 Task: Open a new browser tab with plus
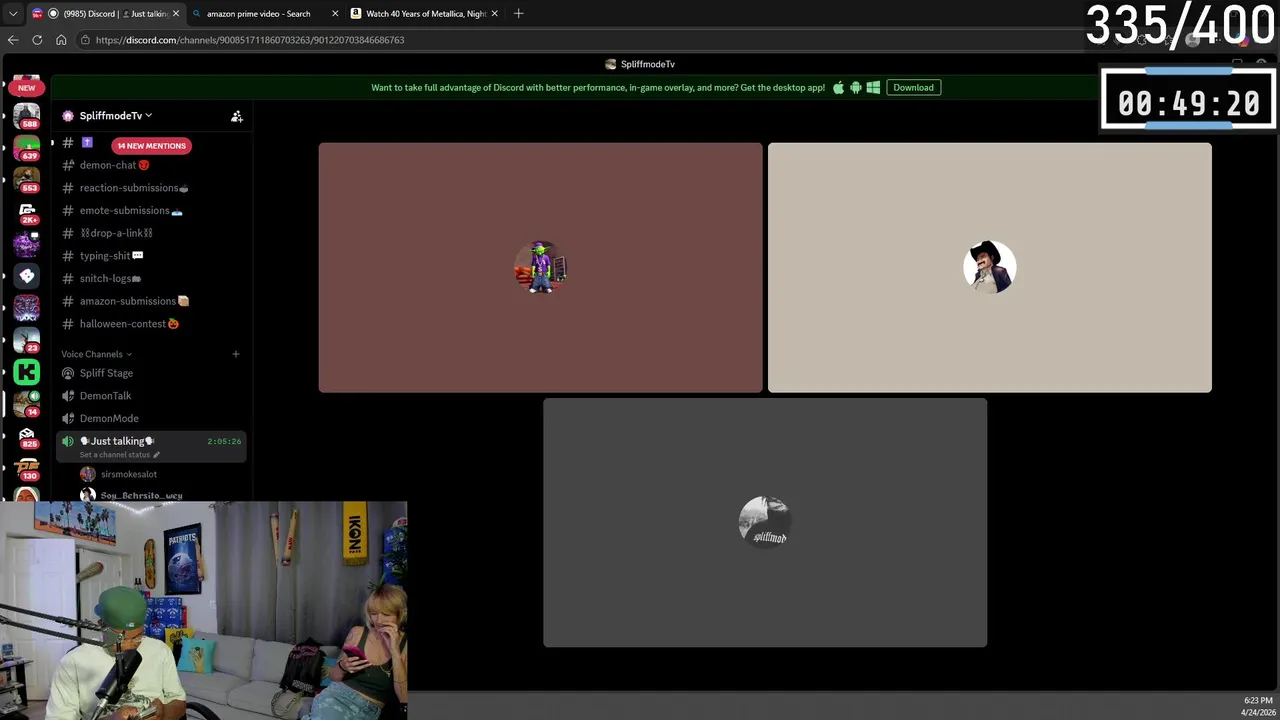tap(518, 13)
